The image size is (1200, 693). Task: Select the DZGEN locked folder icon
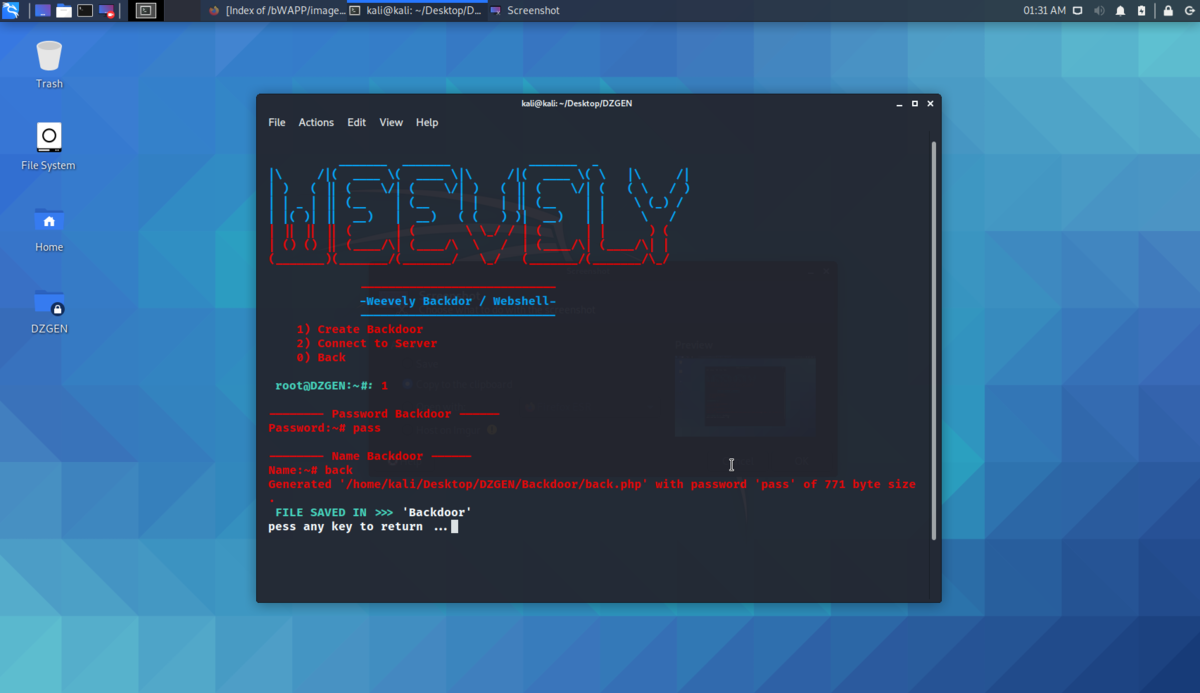[x=49, y=310]
